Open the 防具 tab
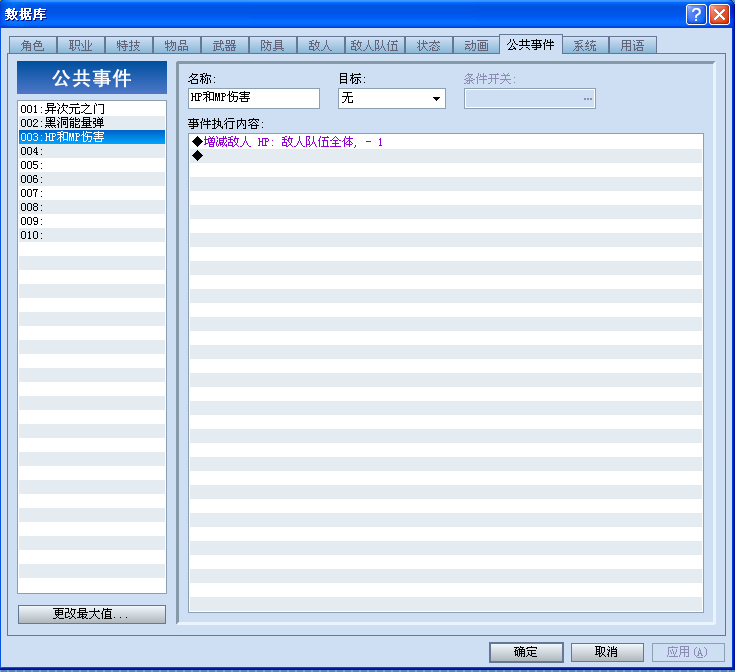The height and width of the screenshot is (672, 735). pyautogui.click(x=273, y=45)
